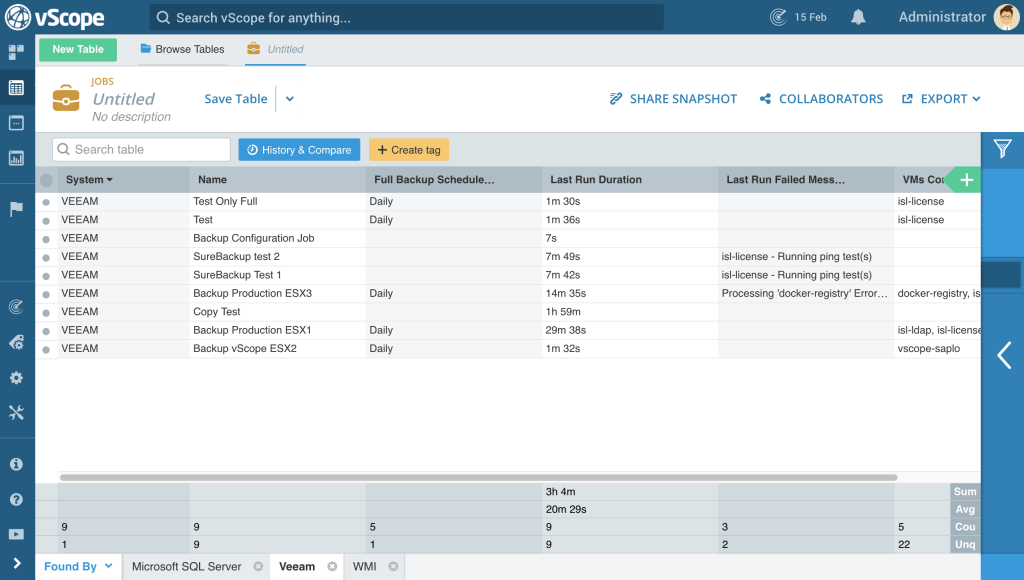Click the Avg aggregate row label
The width and height of the screenshot is (1024, 580).
[x=965, y=509]
